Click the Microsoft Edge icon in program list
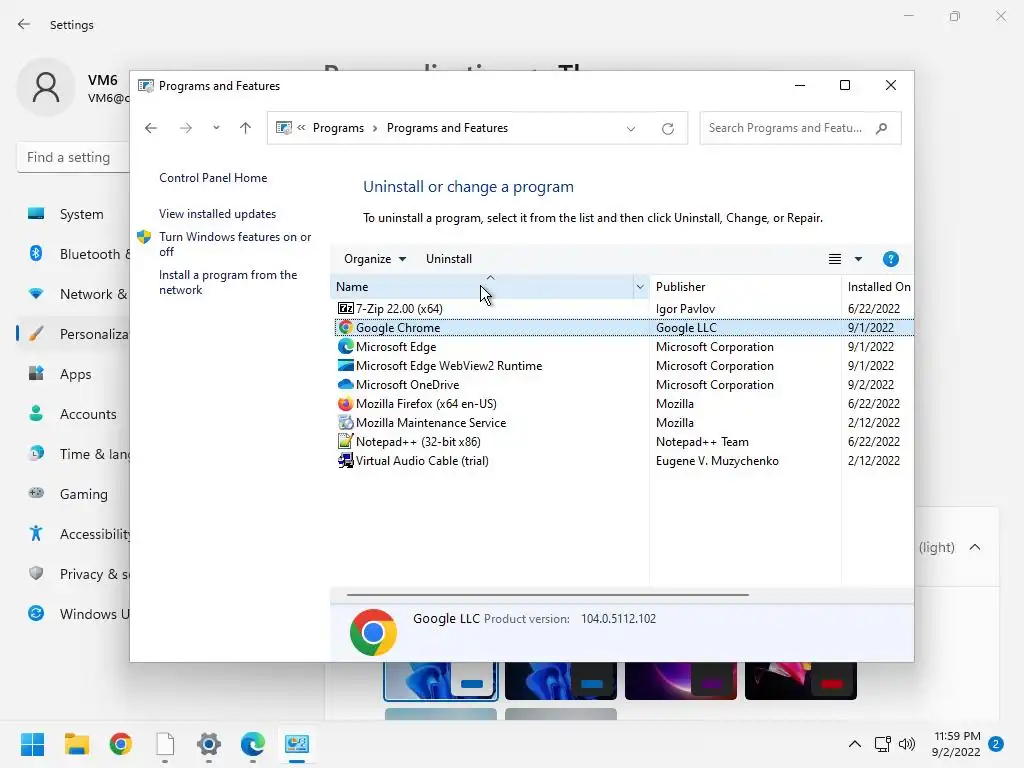The image size is (1024, 768). [x=345, y=346]
